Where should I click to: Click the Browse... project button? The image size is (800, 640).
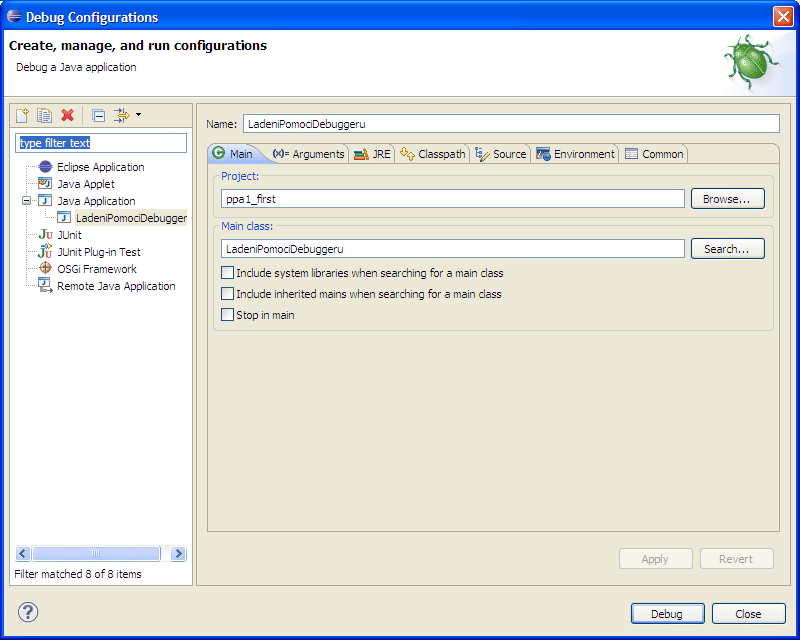(x=728, y=199)
